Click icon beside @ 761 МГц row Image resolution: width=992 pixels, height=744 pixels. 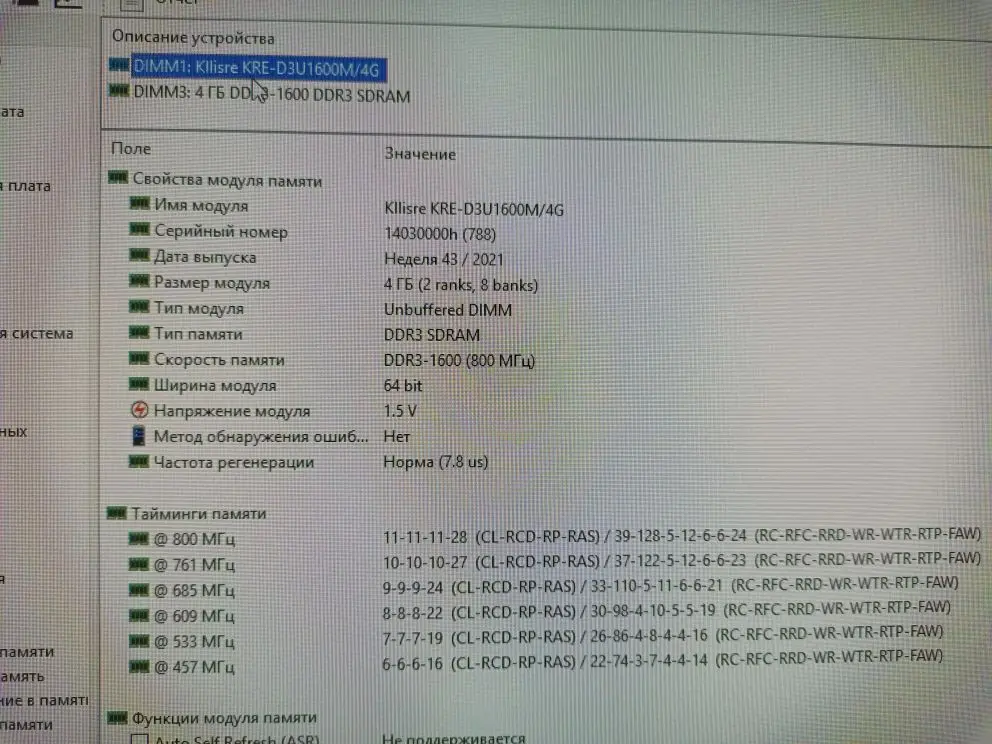click(139, 564)
